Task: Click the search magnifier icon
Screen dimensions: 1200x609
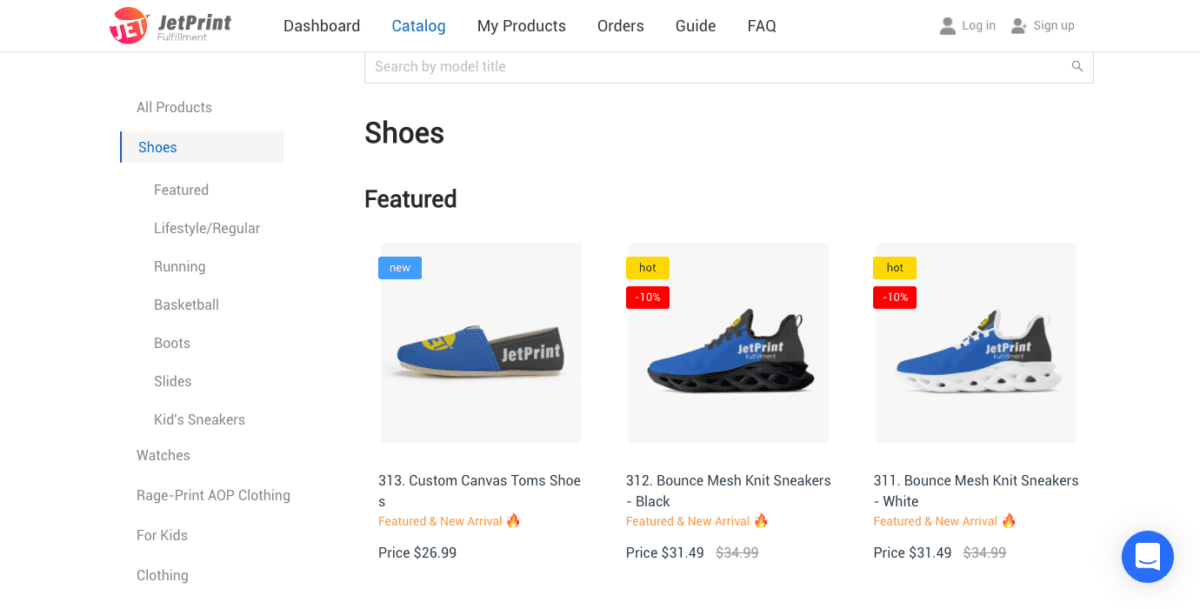Action: coord(1077,67)
